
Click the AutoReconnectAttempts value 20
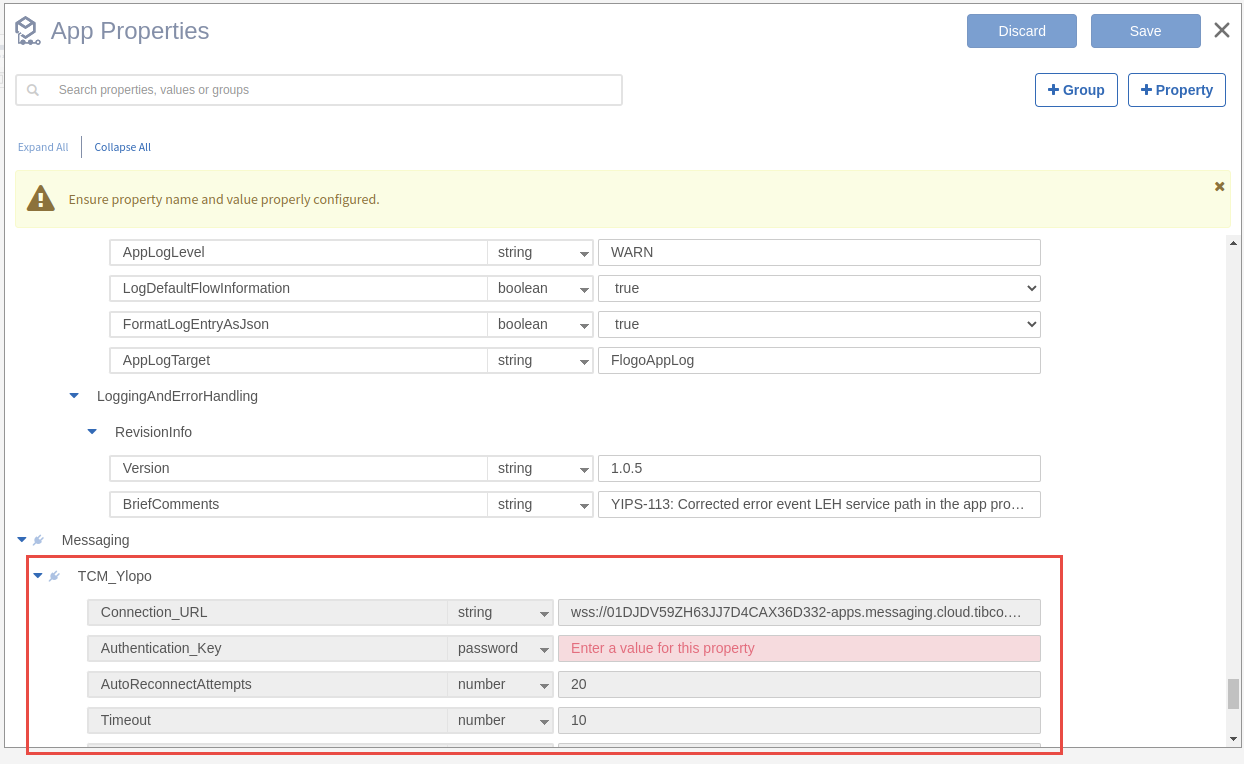799,684
